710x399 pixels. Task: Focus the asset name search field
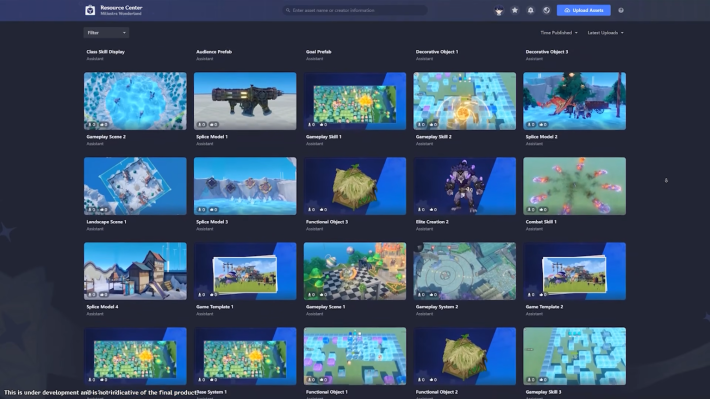(x=355, y=10)
